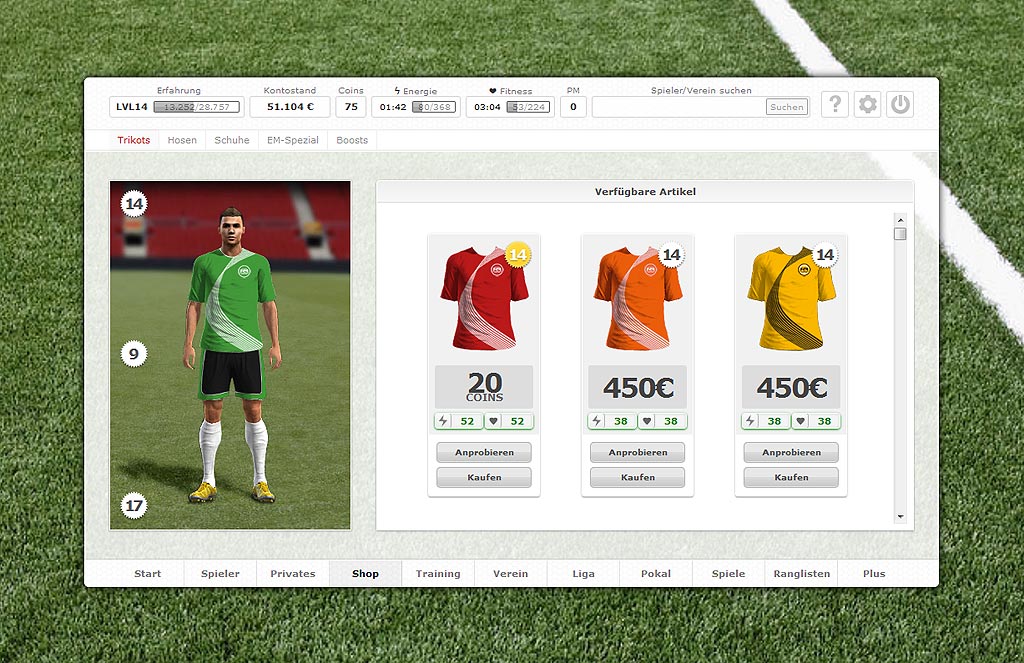This screenshot has height=663, width=1024.
Task: Click the Kontostand value 51.104 €
Action: click(x=290, y=107)
